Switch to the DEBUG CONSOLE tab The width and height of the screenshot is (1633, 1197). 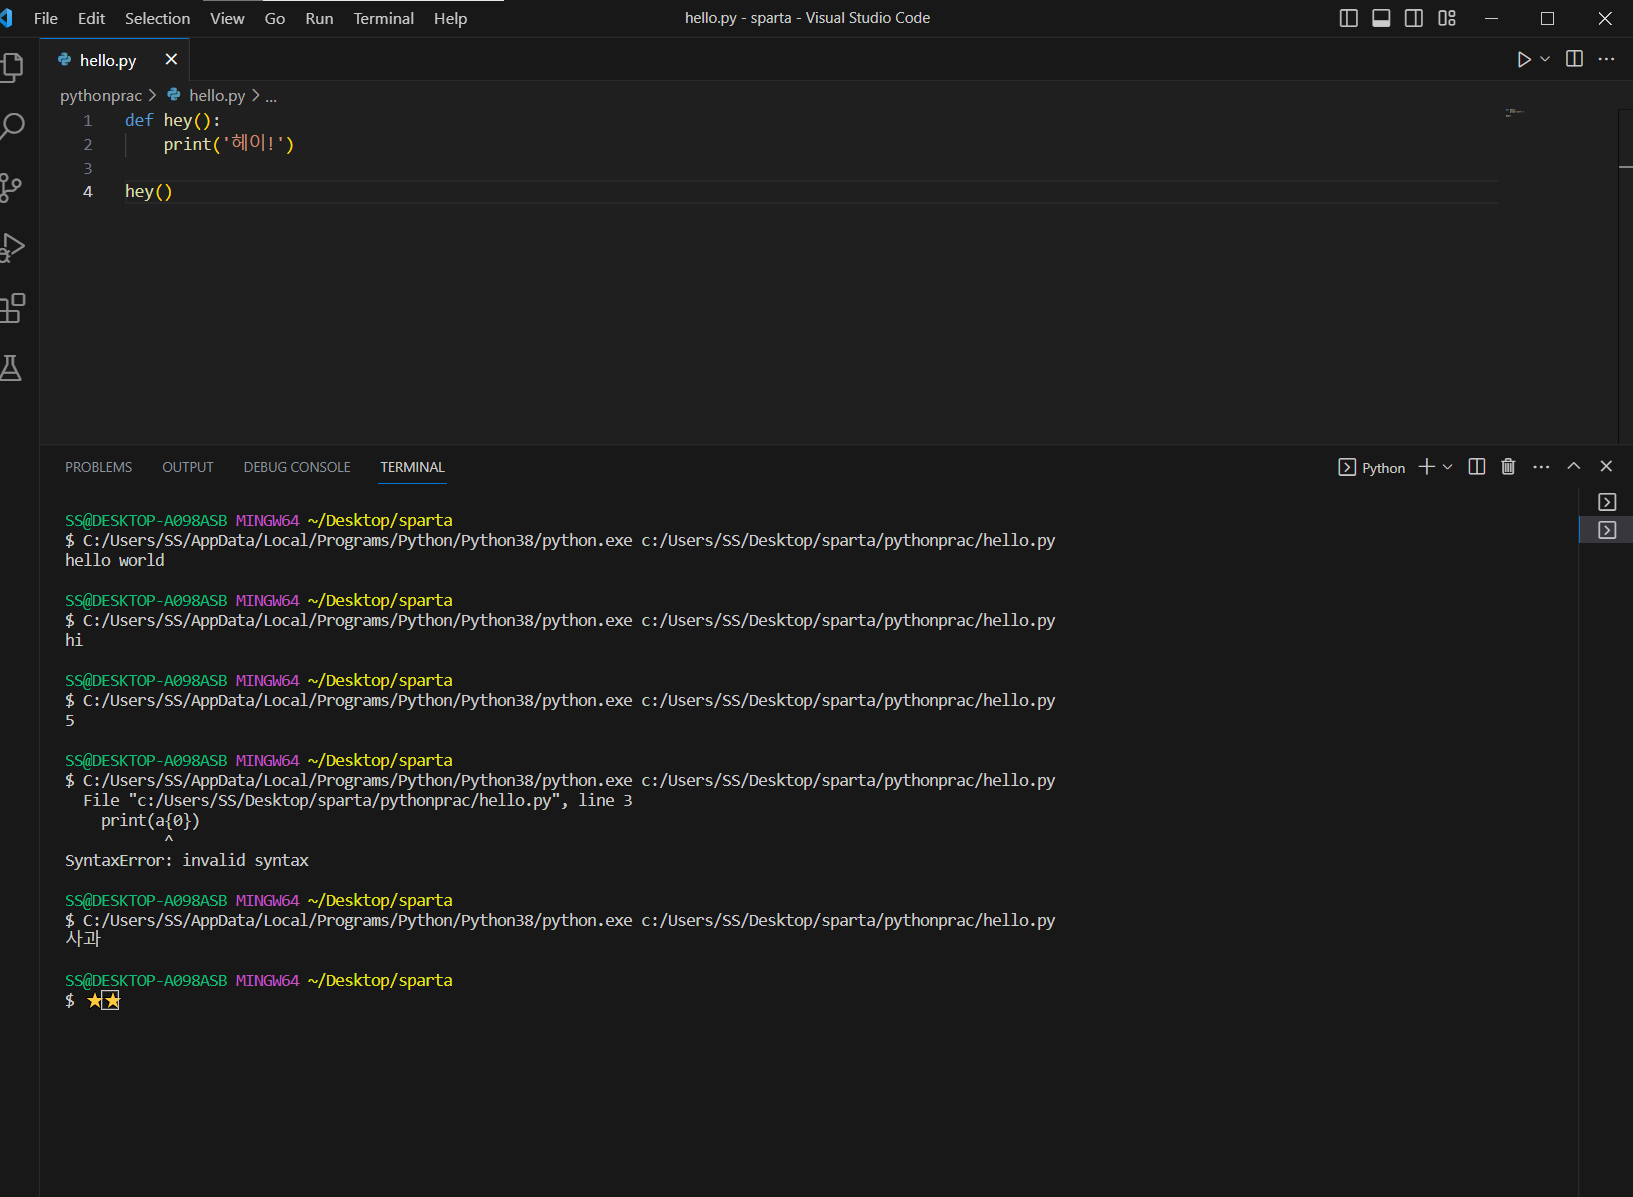pos(297,467)
